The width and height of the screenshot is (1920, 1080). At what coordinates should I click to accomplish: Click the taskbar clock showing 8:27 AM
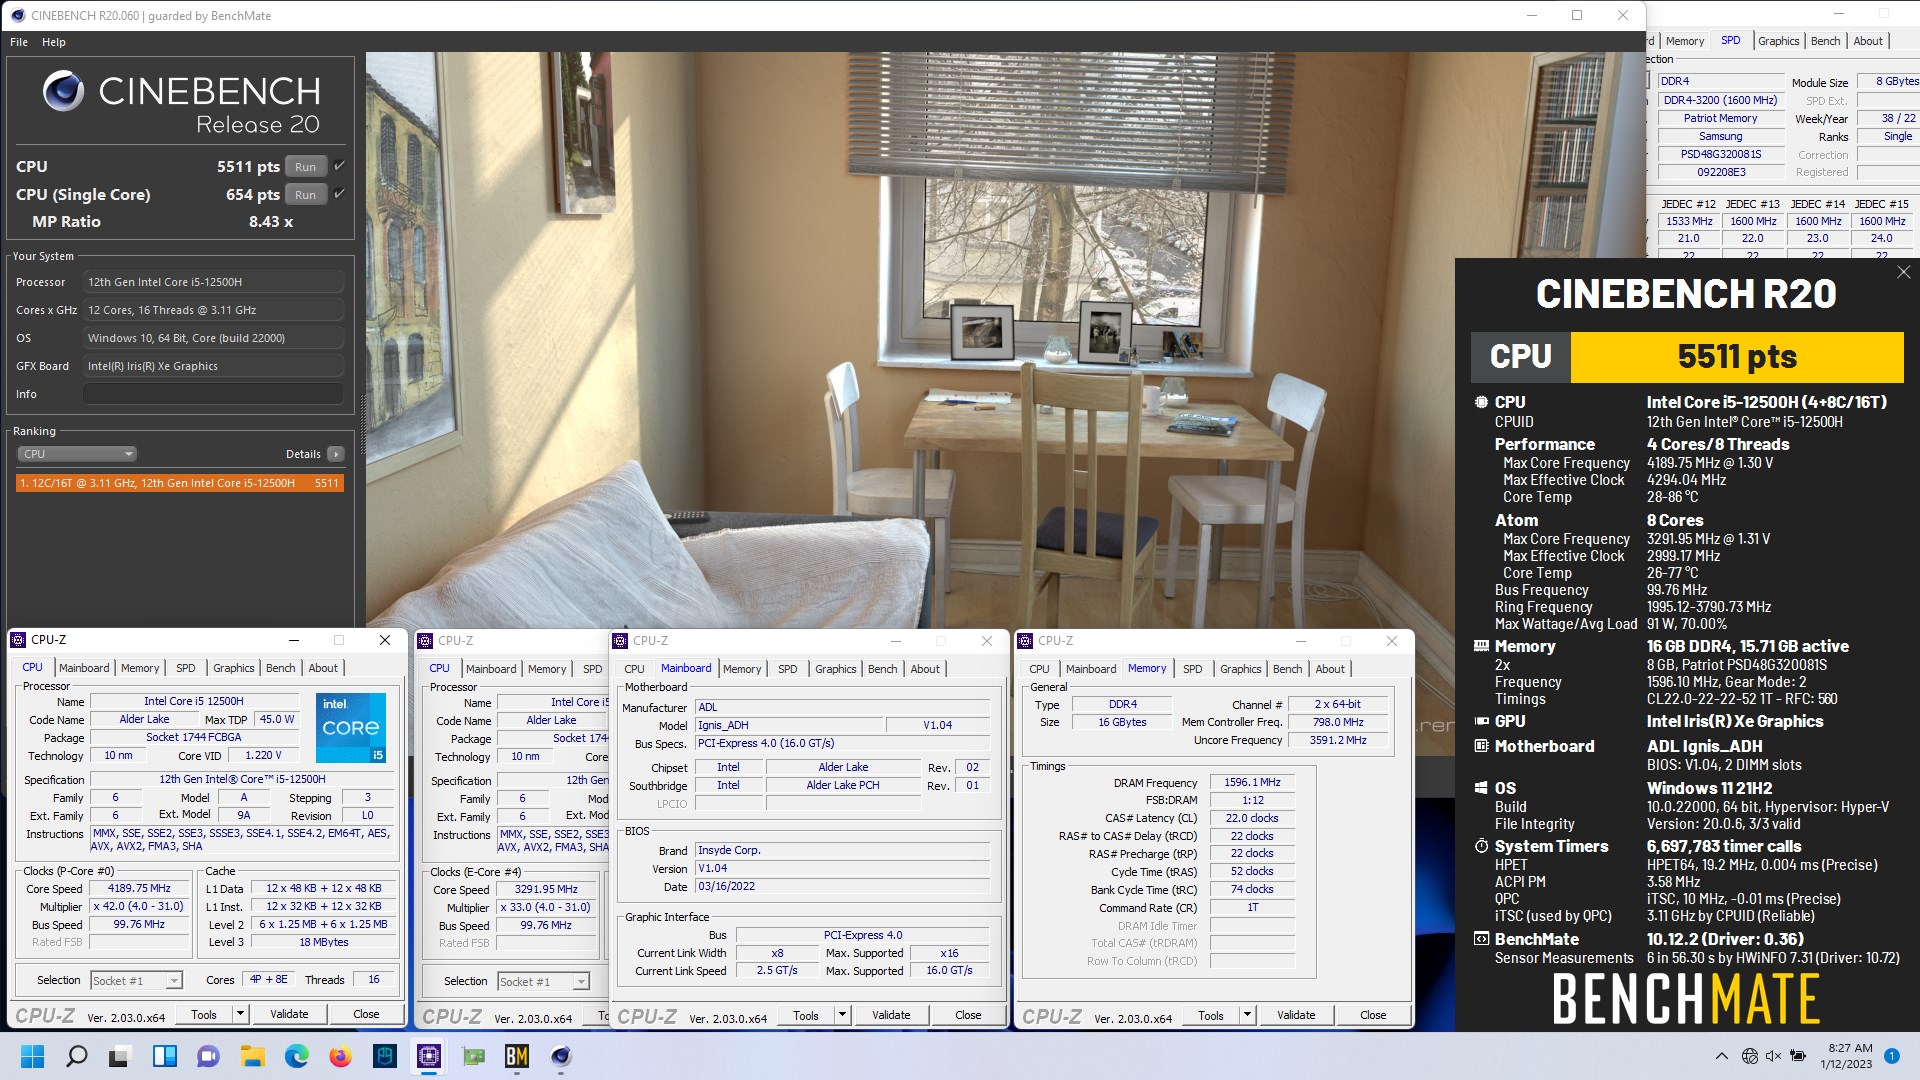pos(1846,1056)
